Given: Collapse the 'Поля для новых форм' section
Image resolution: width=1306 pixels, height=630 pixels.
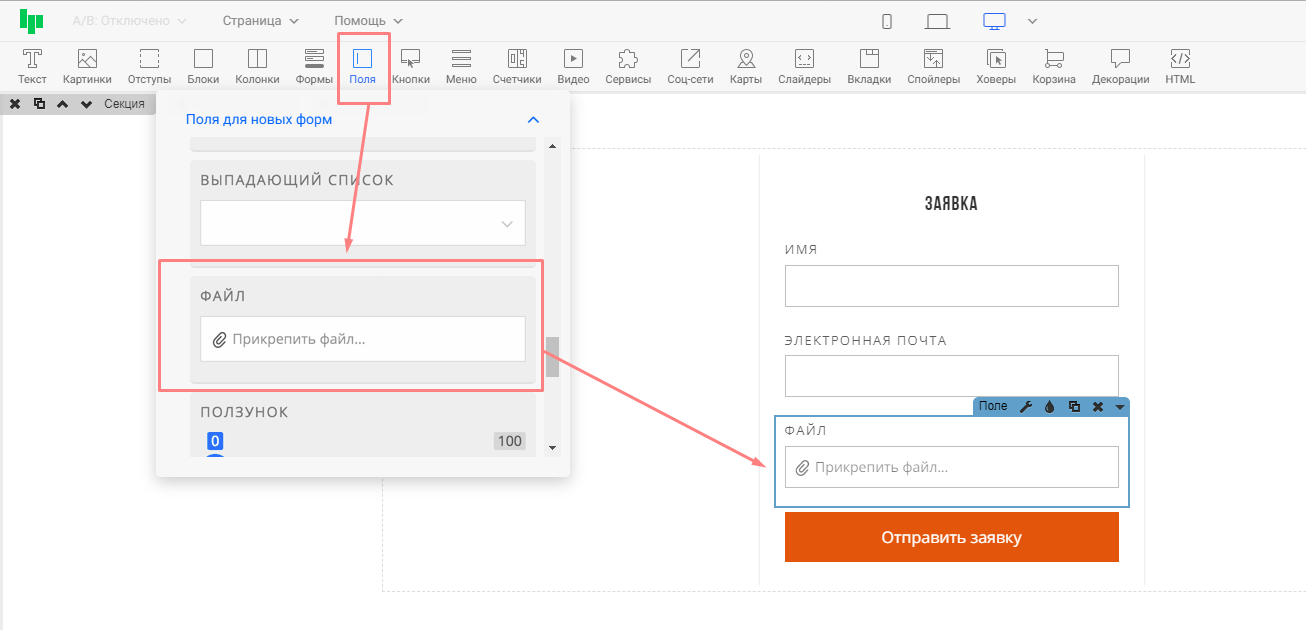Looking at the screenshot, I should click(x=533, y=120).
